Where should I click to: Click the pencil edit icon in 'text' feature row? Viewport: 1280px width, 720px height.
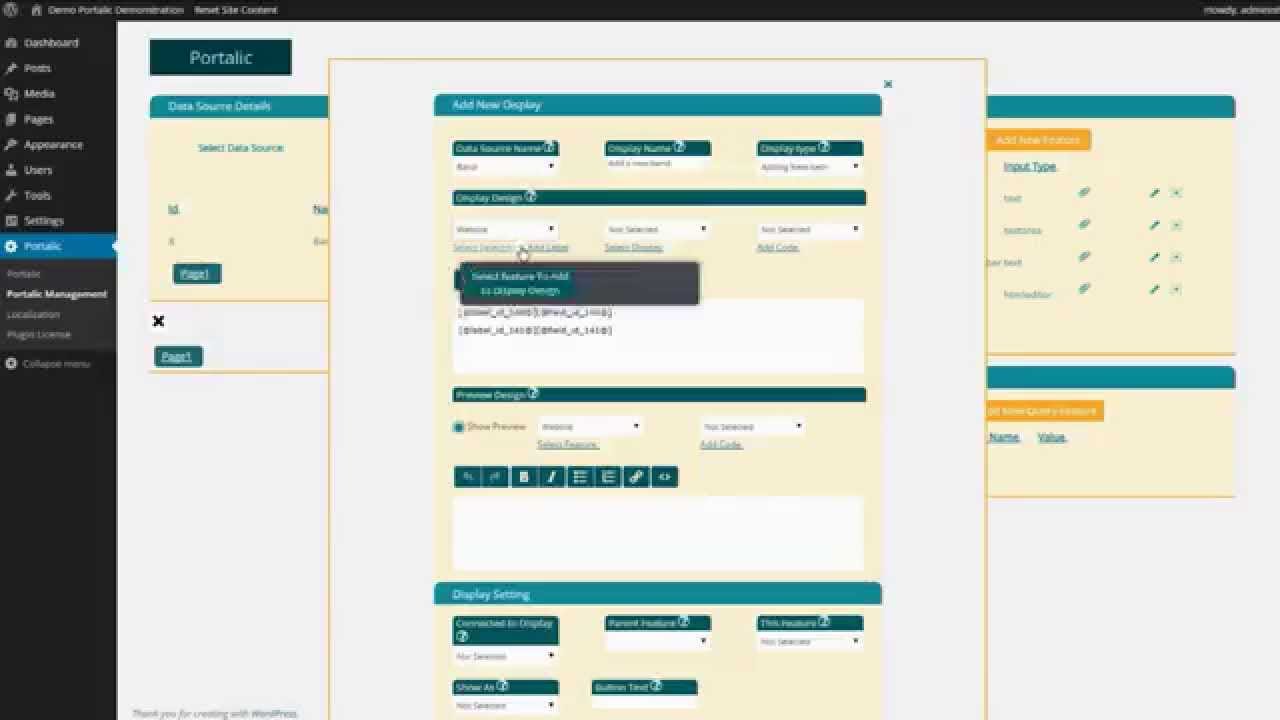click(1154, 192)
